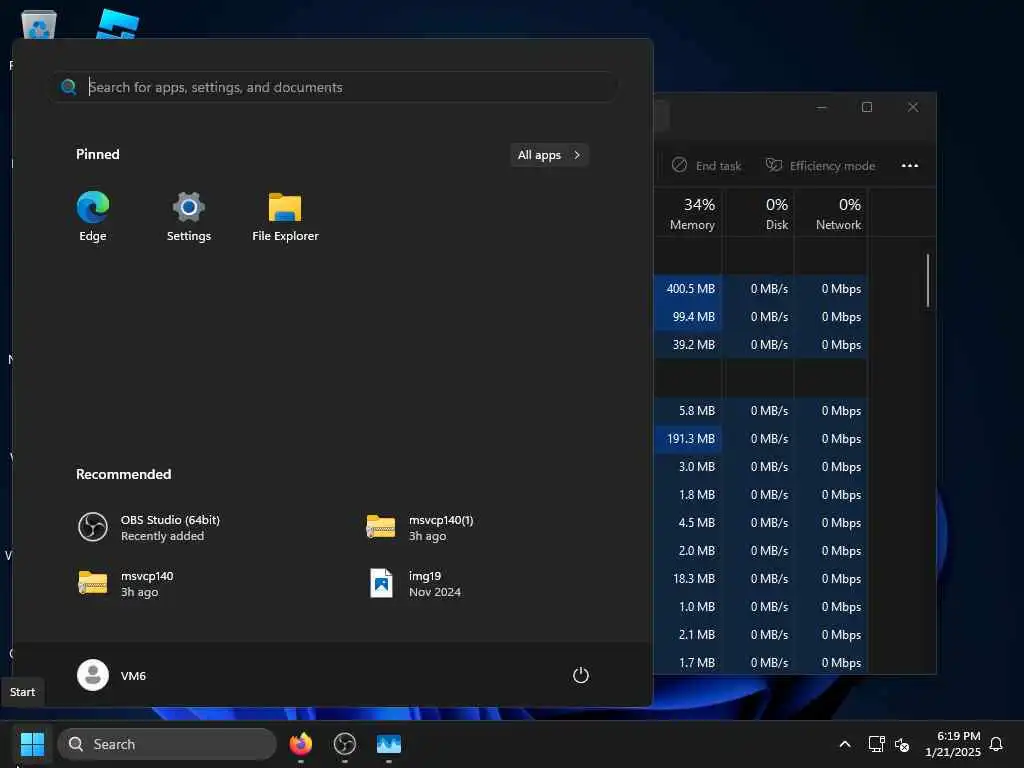Select the 191.3 MB memory row
Screen dimensions: 1024x768
[761, 438]
